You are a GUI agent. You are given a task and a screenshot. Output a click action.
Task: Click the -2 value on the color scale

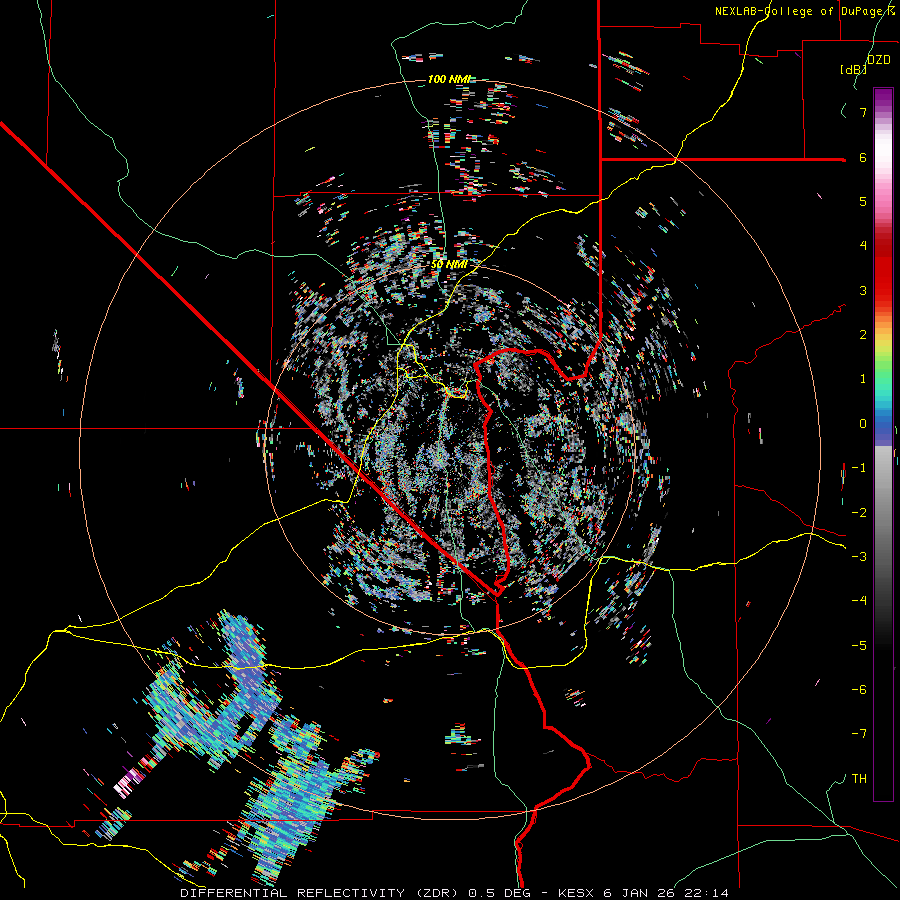click(x=859, y=513)
